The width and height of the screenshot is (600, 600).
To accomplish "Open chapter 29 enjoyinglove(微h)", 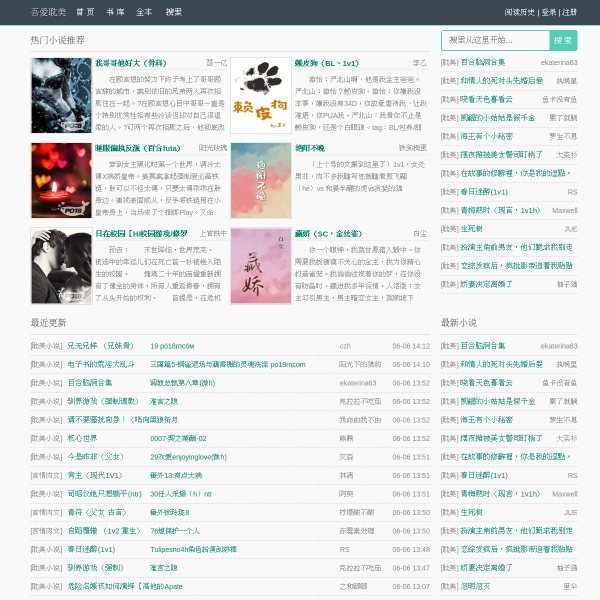I will coord(188,457).
